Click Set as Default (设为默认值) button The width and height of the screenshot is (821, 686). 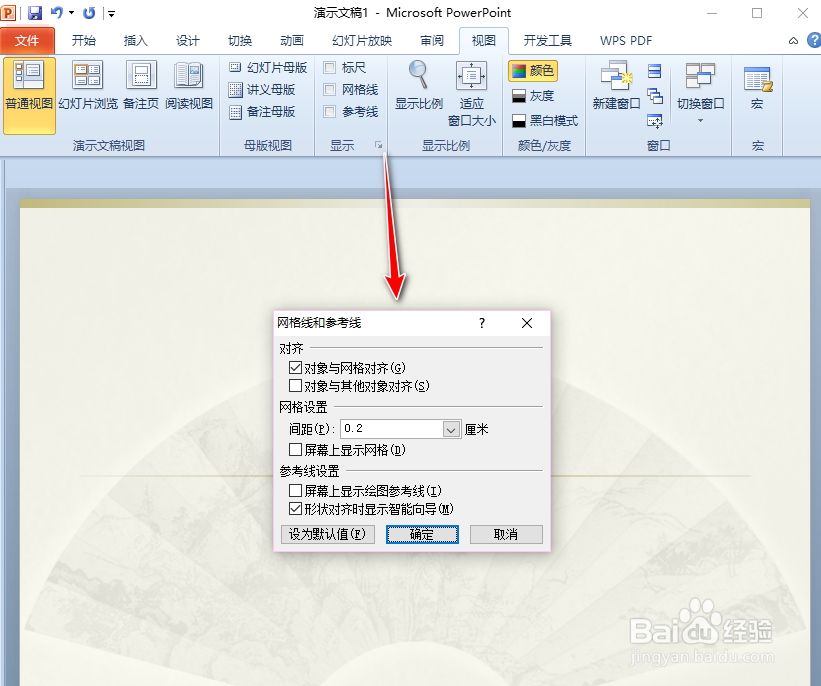click(x=328, y=534)
